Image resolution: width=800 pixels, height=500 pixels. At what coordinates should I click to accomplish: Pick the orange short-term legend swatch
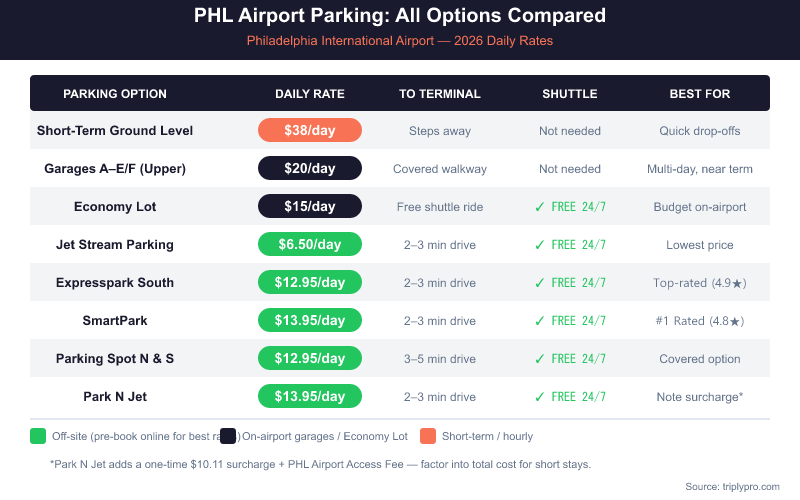427,435
